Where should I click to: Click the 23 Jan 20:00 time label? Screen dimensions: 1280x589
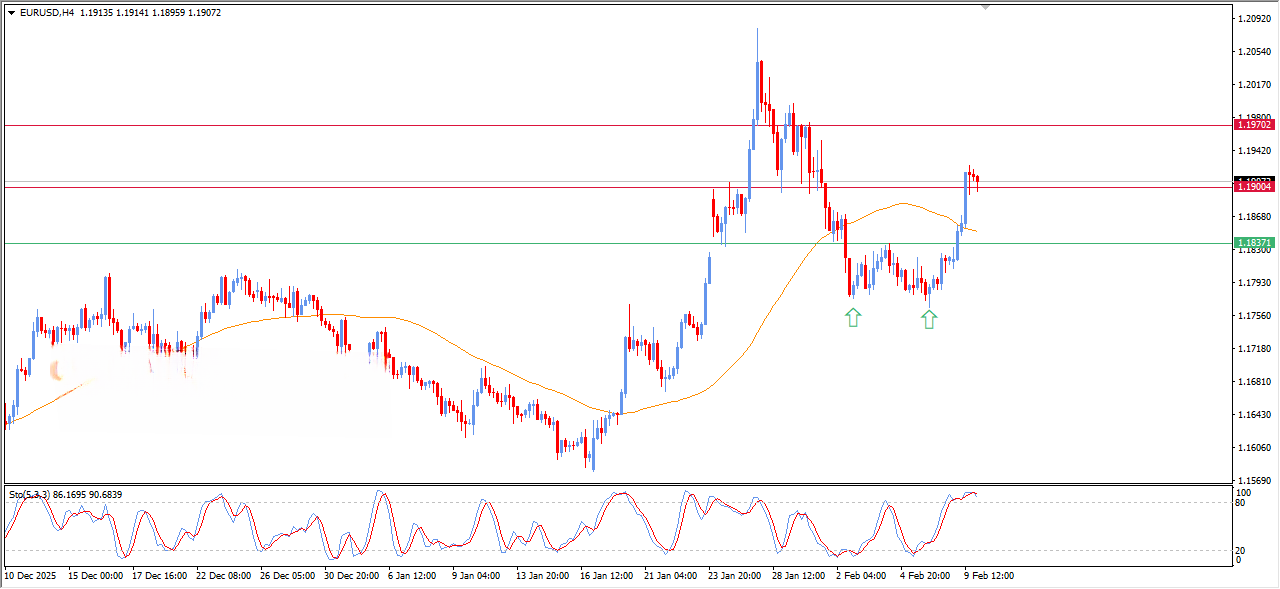click(x=733, y=576)
